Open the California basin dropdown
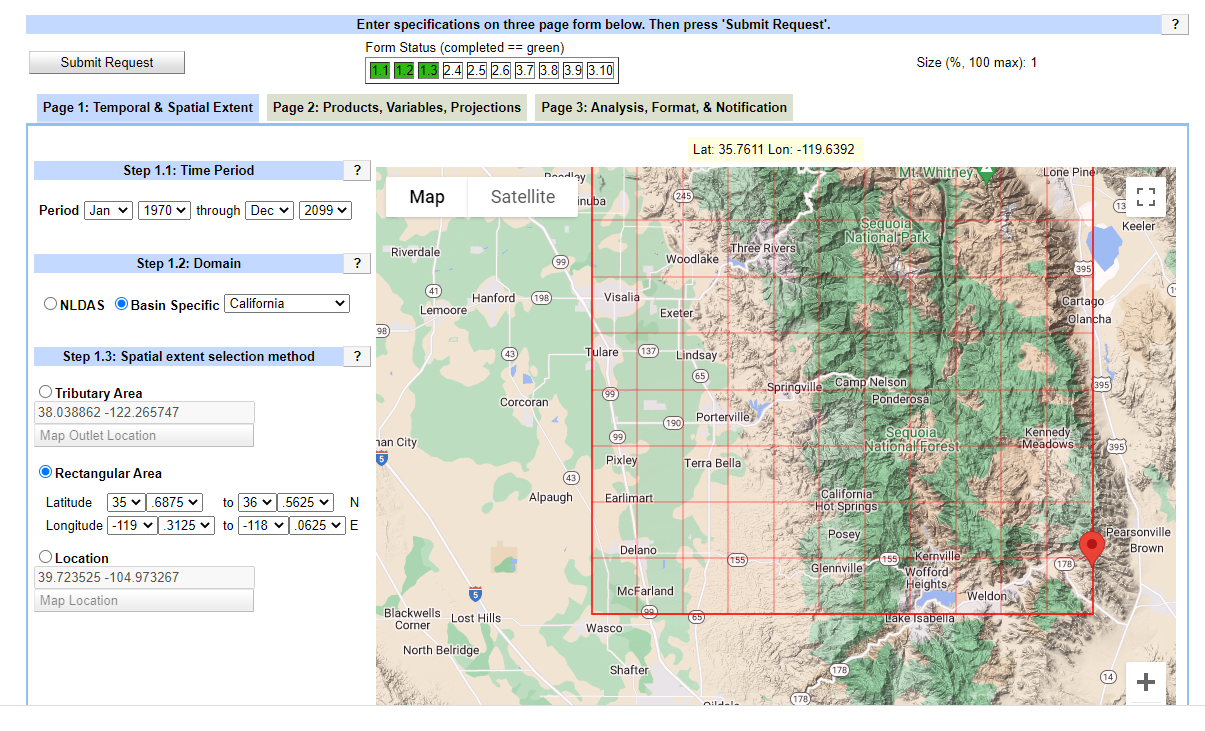Viewport: 1205px width, 731px height. (287, 303)
